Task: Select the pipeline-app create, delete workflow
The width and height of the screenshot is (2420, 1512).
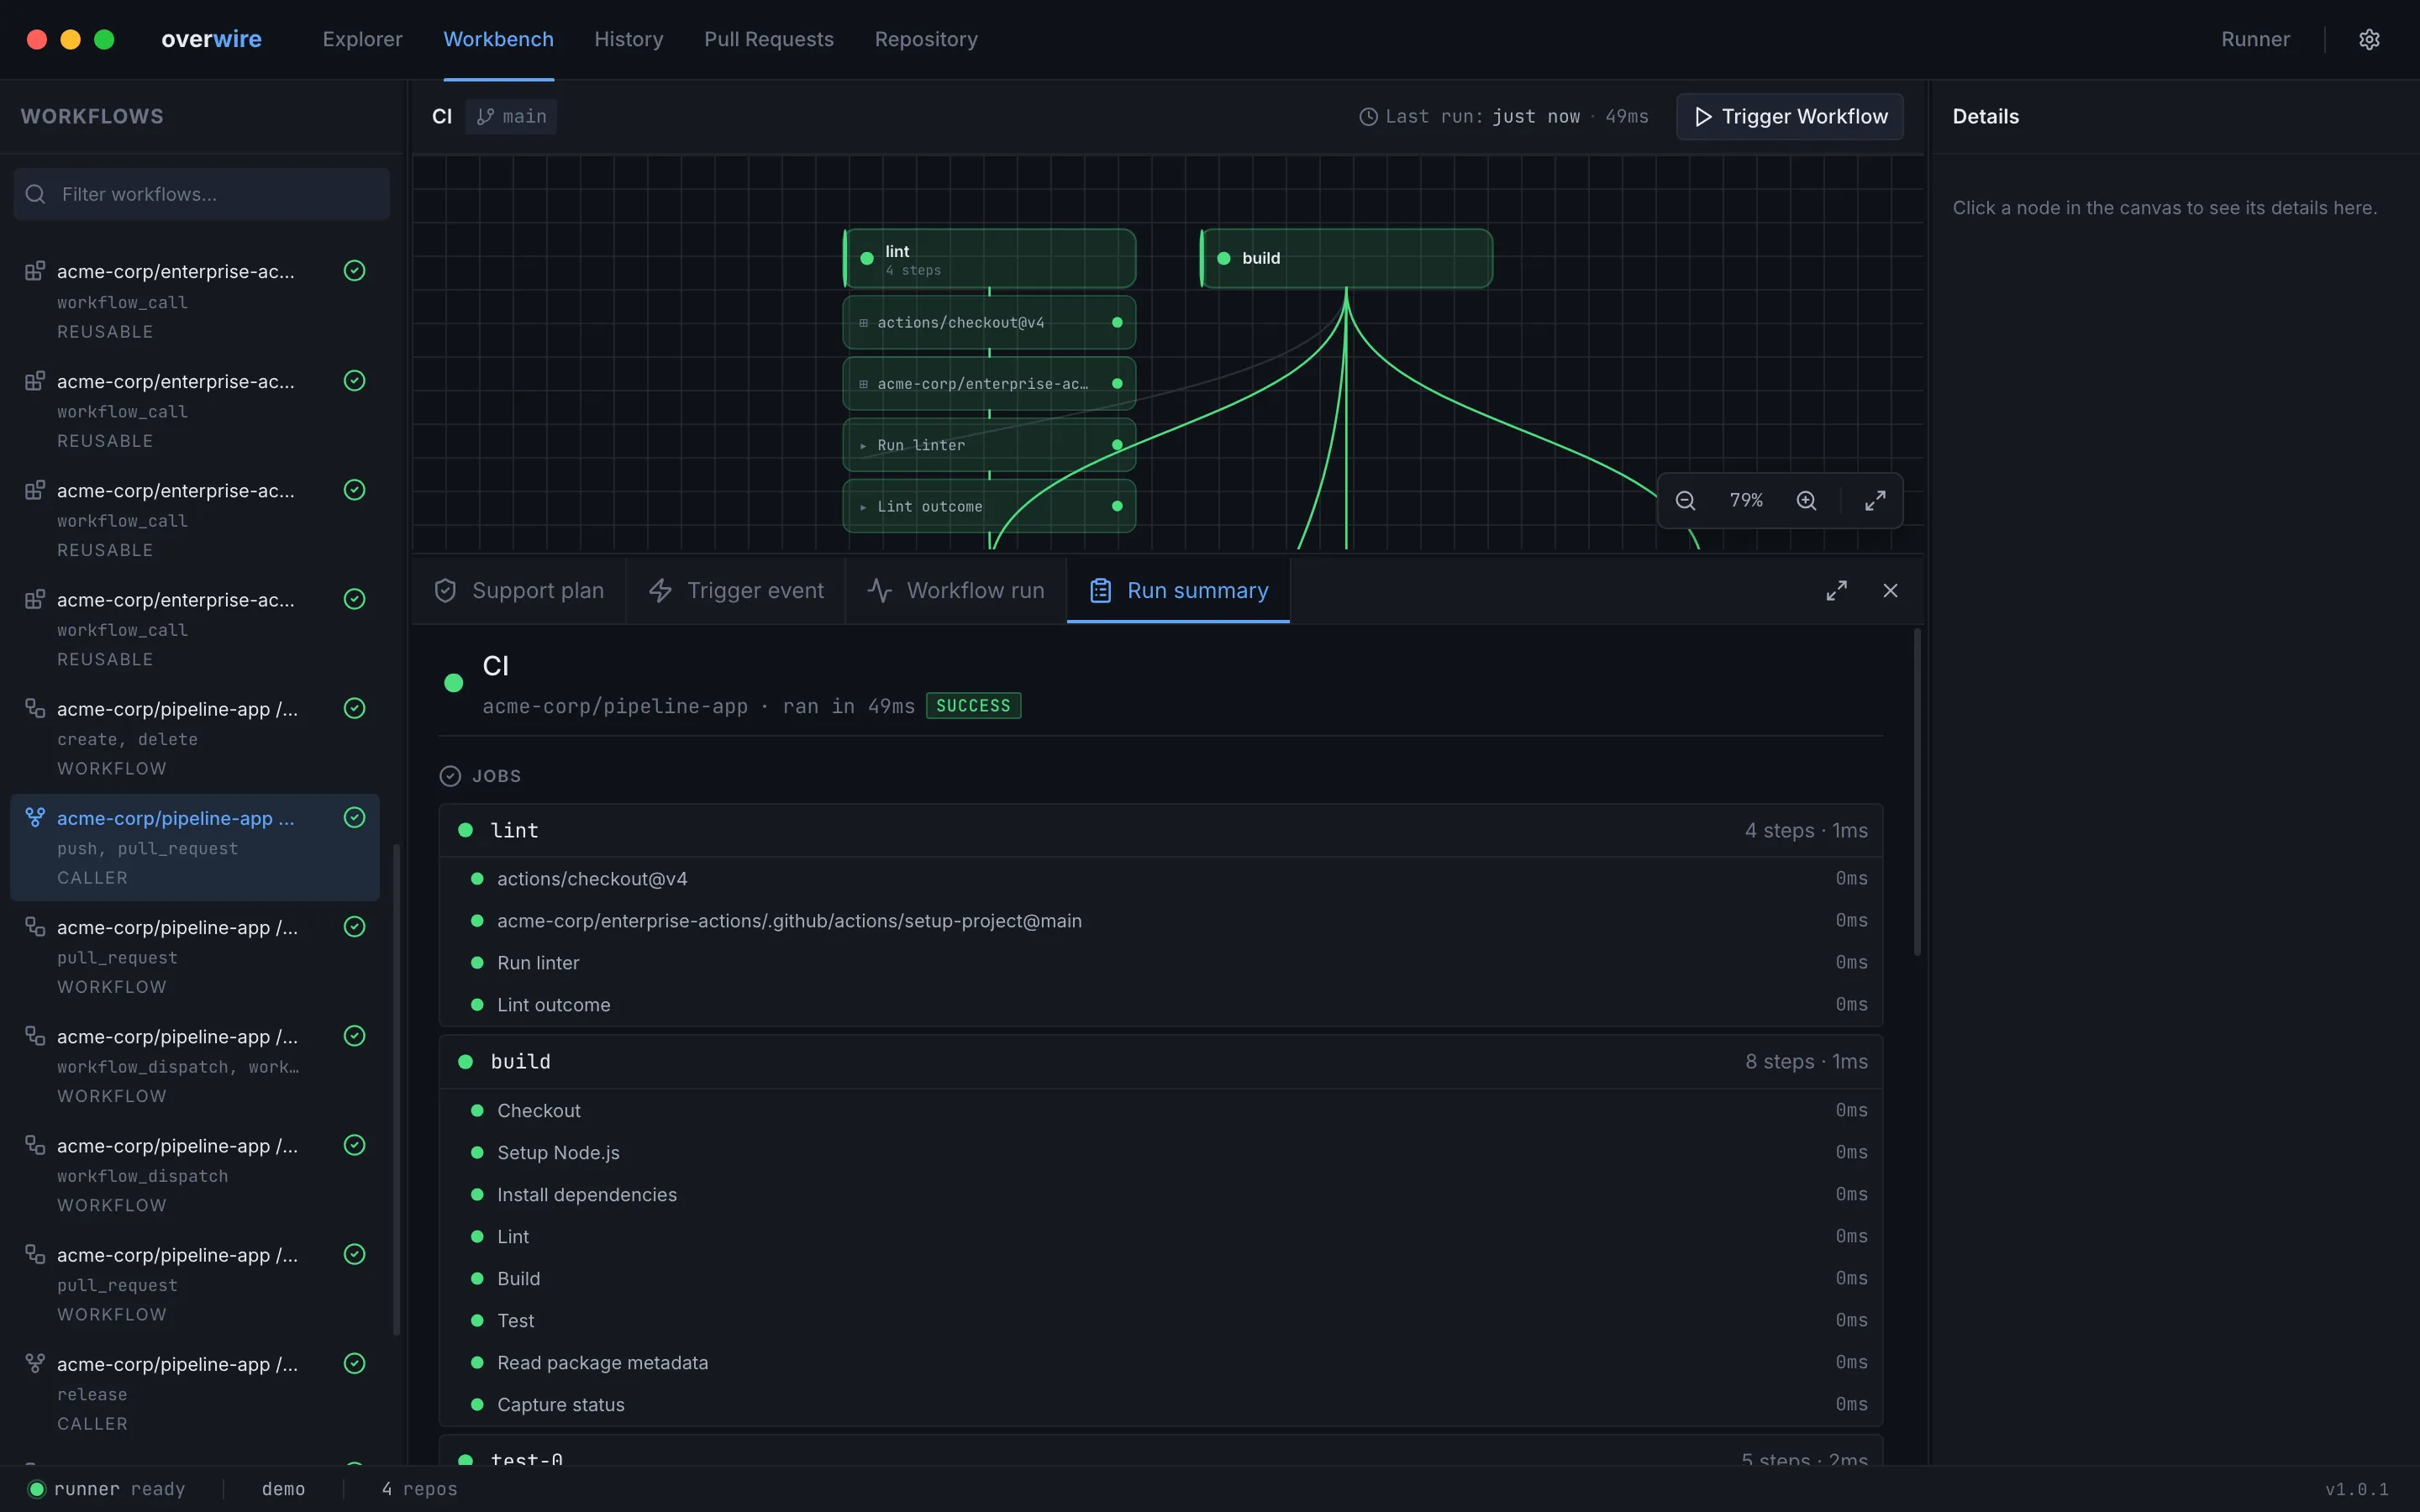Action: 195,739
